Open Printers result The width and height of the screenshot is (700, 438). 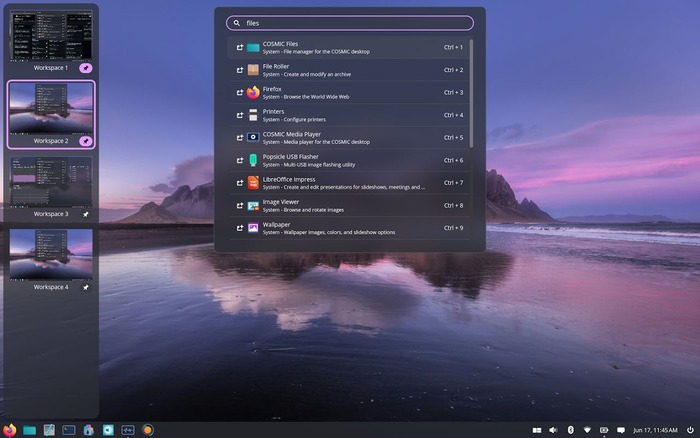pyautogui.click(x=350, y=115)
